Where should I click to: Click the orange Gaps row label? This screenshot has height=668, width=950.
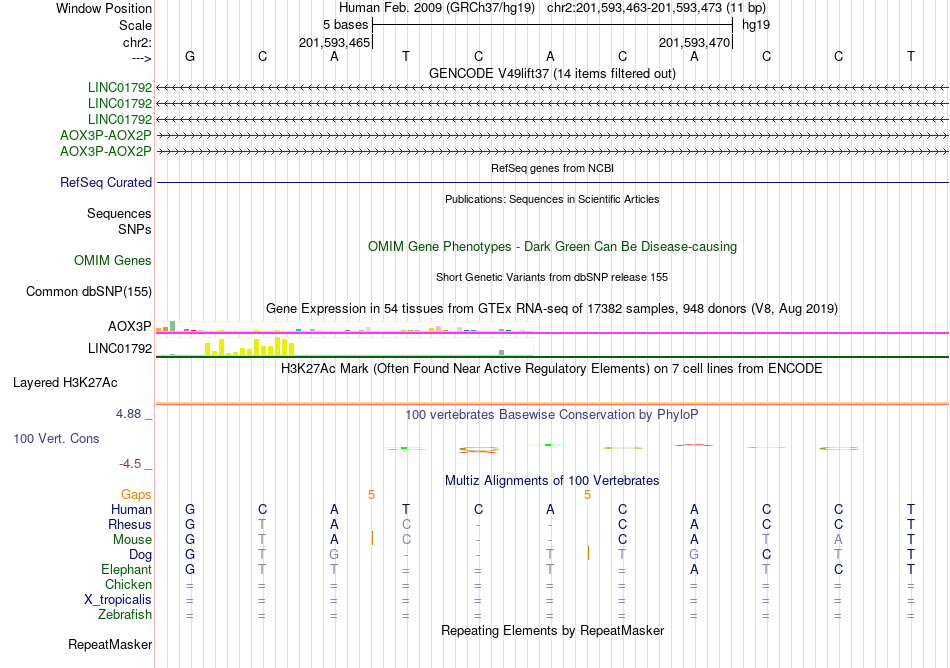(x=136, y=495)
